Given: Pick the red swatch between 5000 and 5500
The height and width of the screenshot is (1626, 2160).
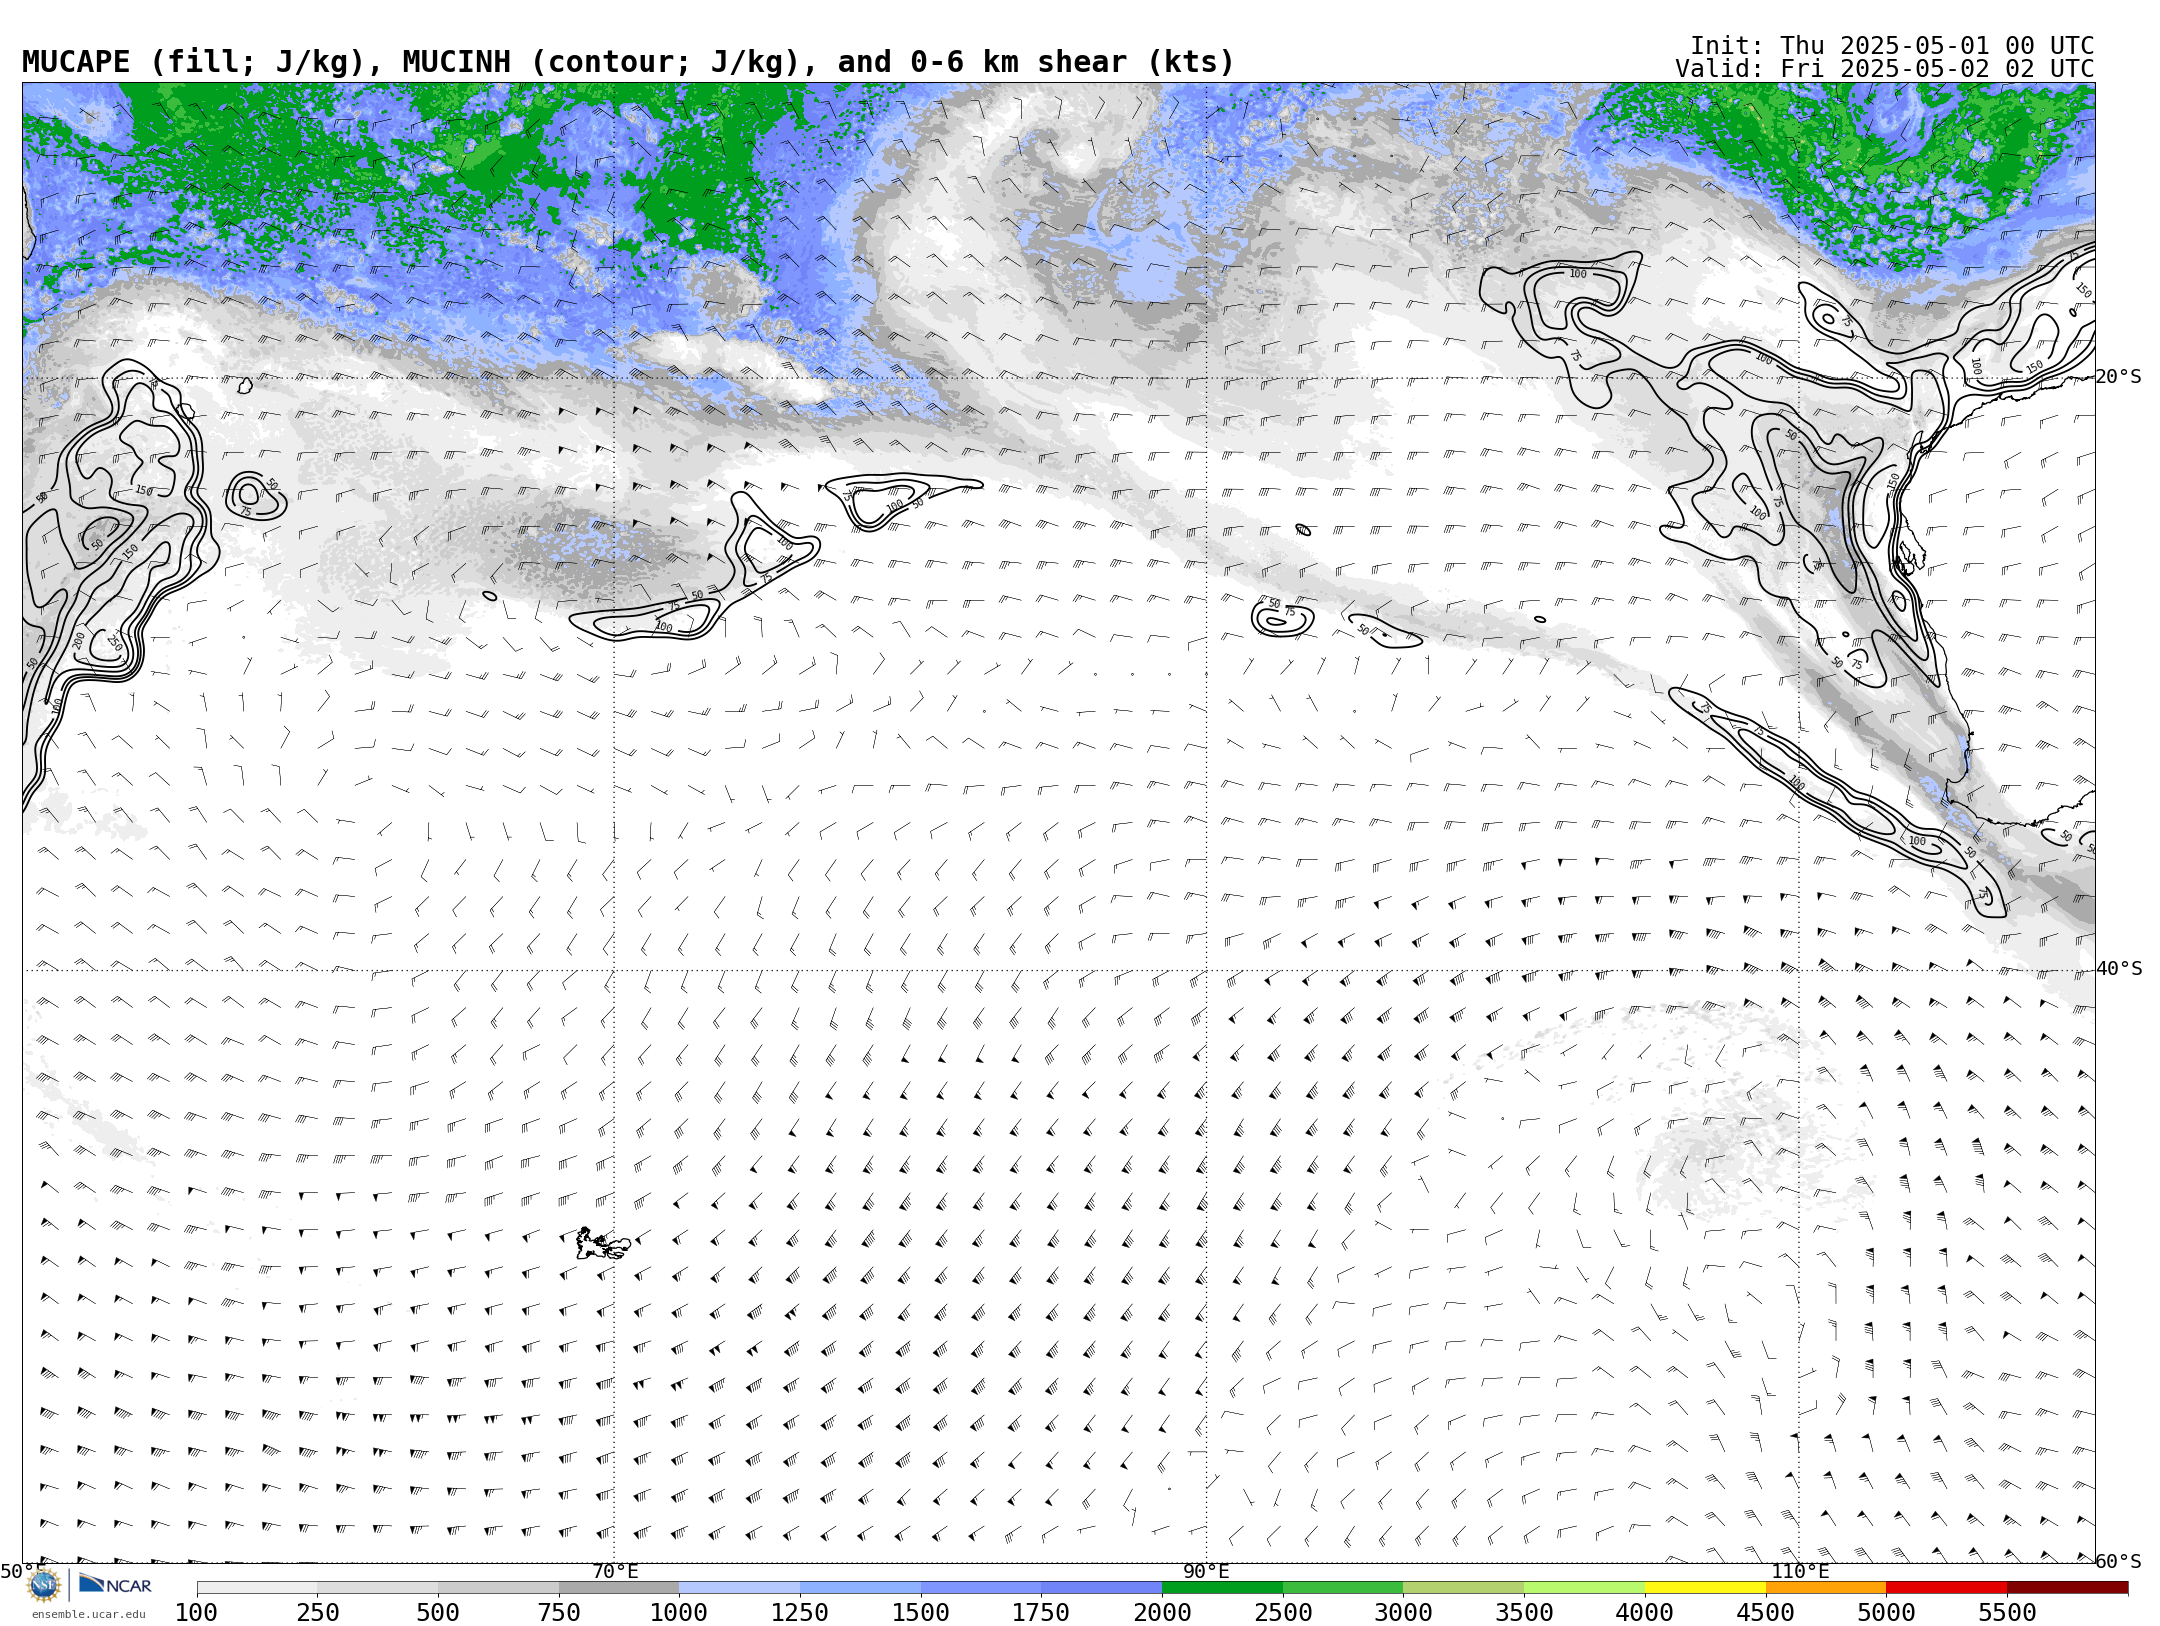Looking at the screenshot, I should (1946, 1588).
